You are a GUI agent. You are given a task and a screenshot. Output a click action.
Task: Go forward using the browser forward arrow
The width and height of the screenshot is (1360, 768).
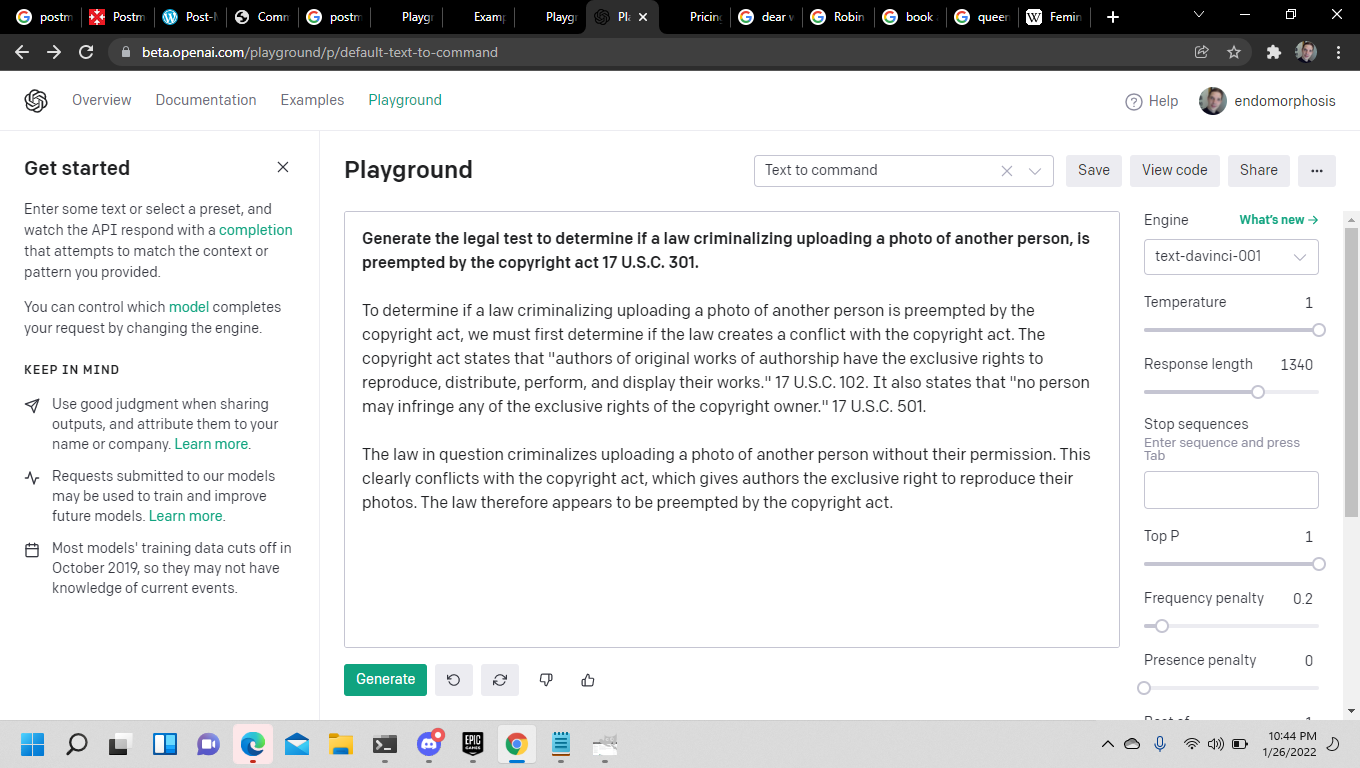coord(54,52)
